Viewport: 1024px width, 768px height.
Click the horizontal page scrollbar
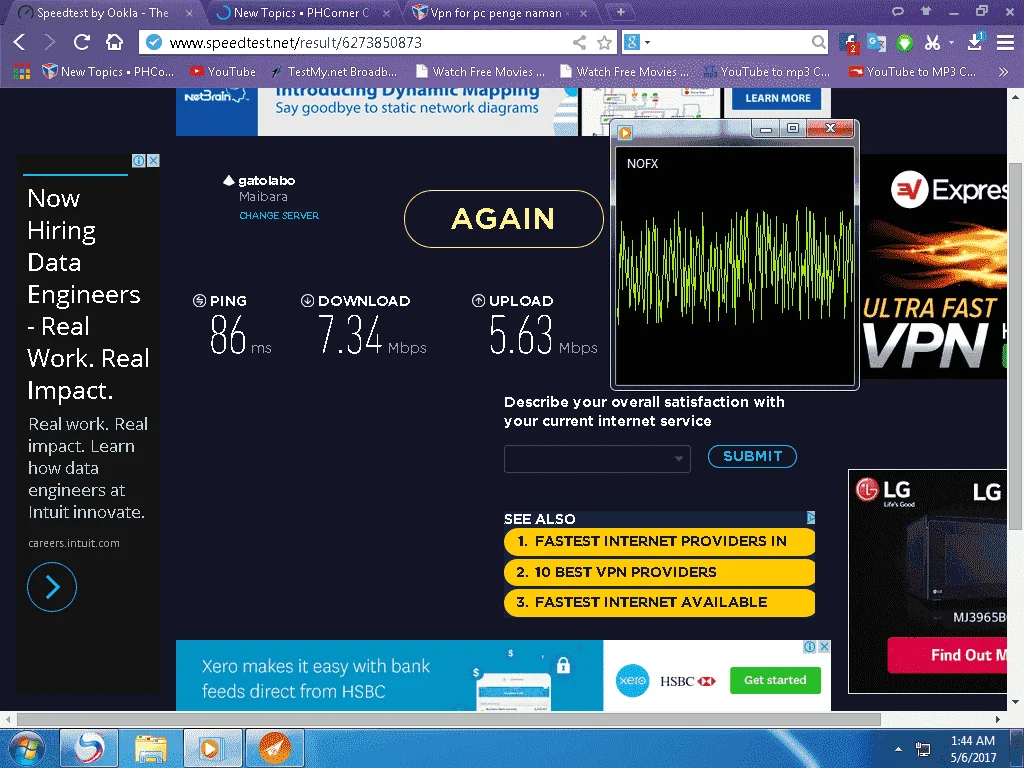[448, 719]
